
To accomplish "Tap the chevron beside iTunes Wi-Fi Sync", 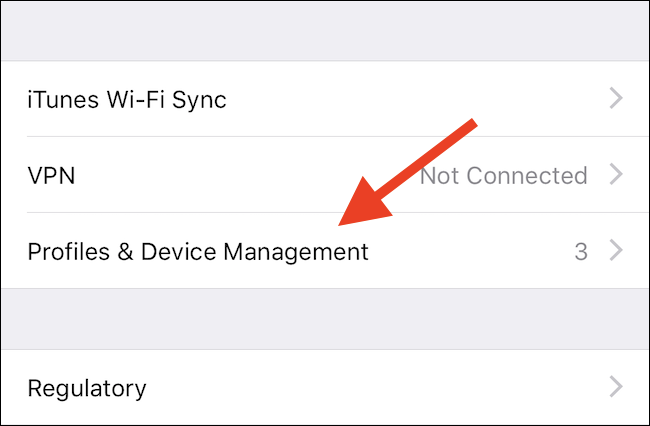I will coord(616,99).
